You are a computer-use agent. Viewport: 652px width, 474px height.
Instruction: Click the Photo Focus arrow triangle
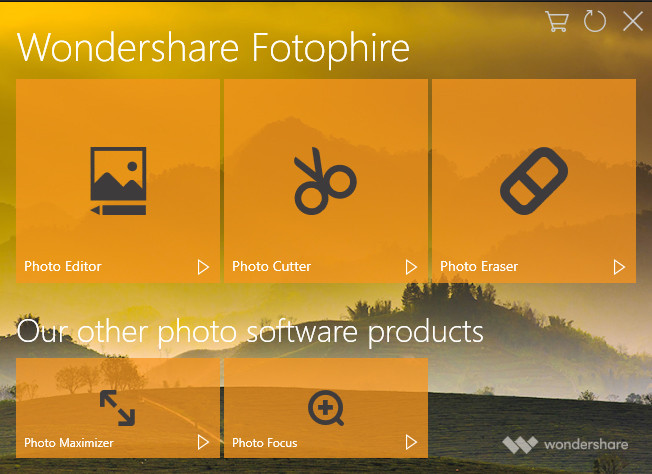(411, 442)
